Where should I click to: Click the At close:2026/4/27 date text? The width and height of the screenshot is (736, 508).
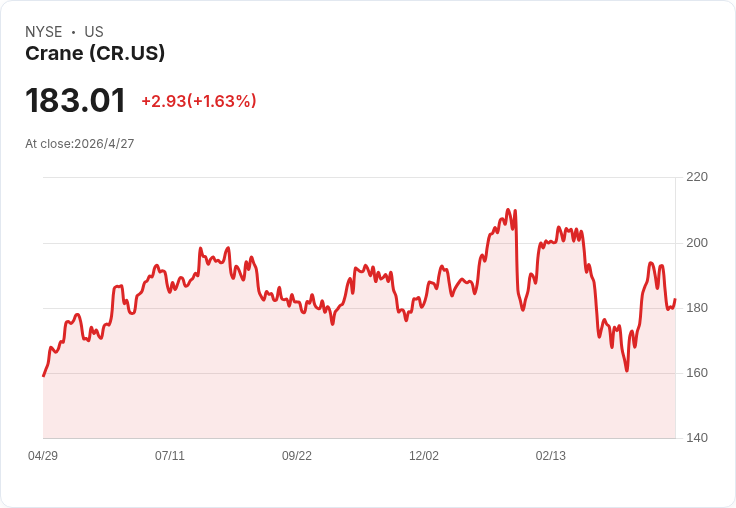80,144
